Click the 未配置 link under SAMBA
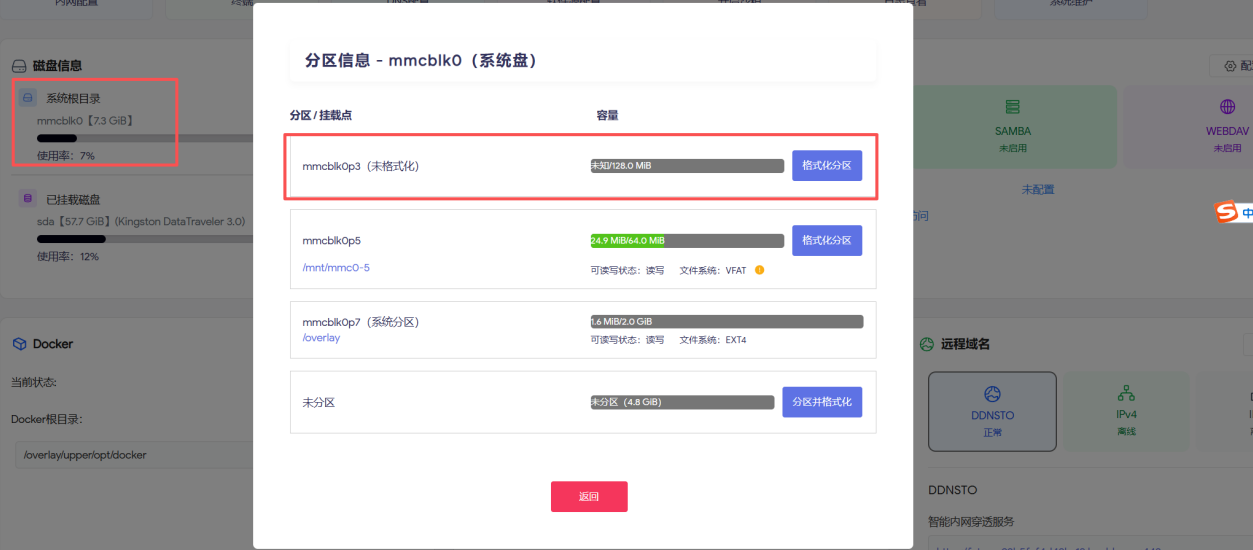 1038,189
